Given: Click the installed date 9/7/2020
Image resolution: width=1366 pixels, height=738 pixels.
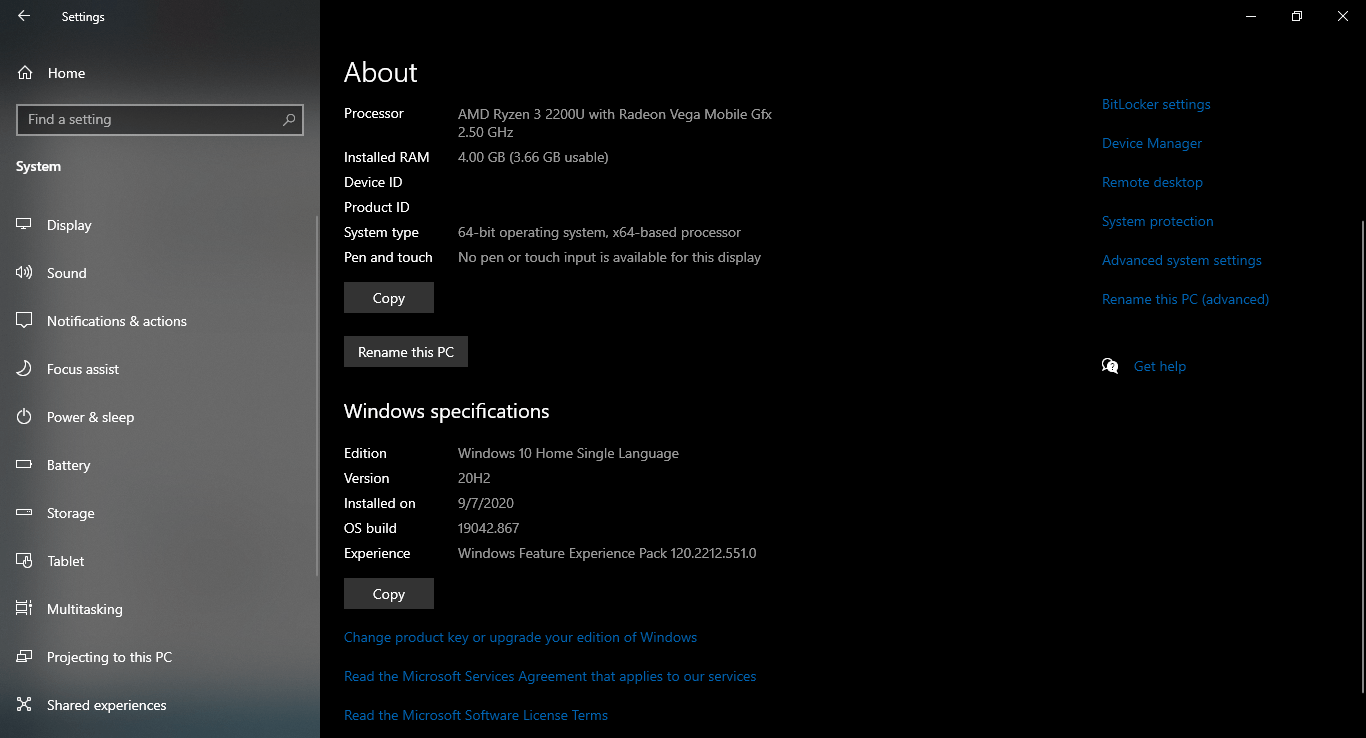Looking at the screenshot, I should 486,503.
